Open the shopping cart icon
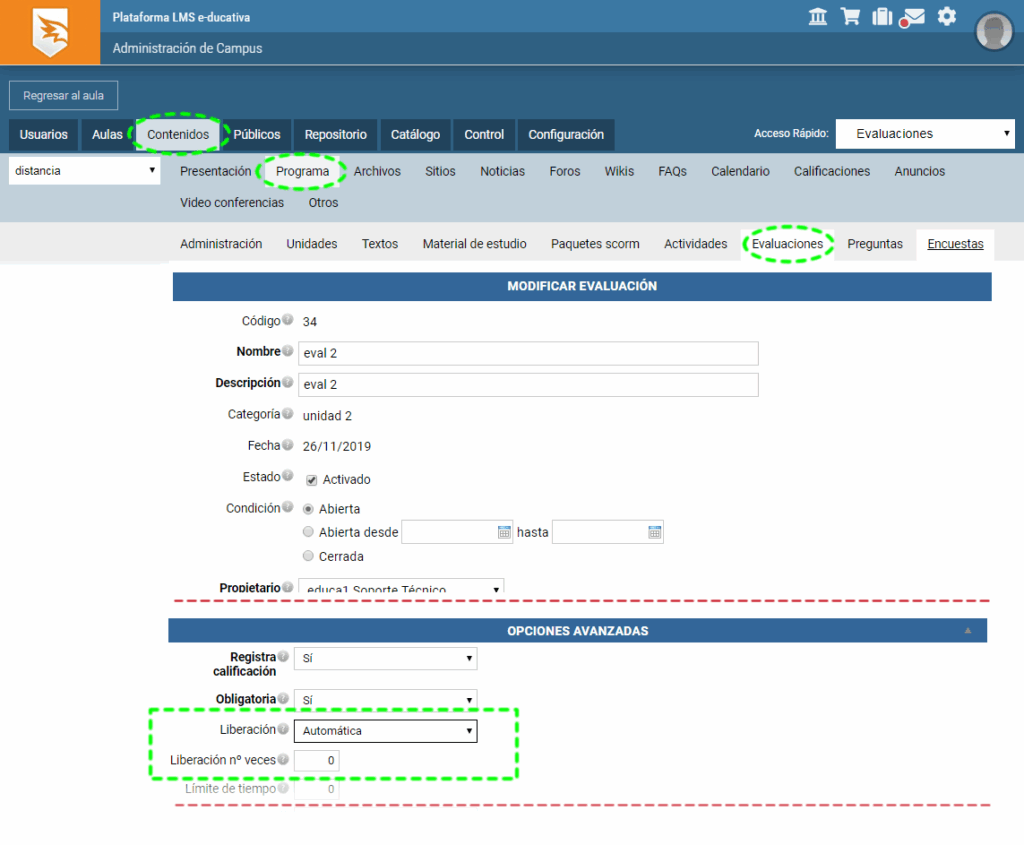Screen dimensions: 1024x845 tap(850, 17)
